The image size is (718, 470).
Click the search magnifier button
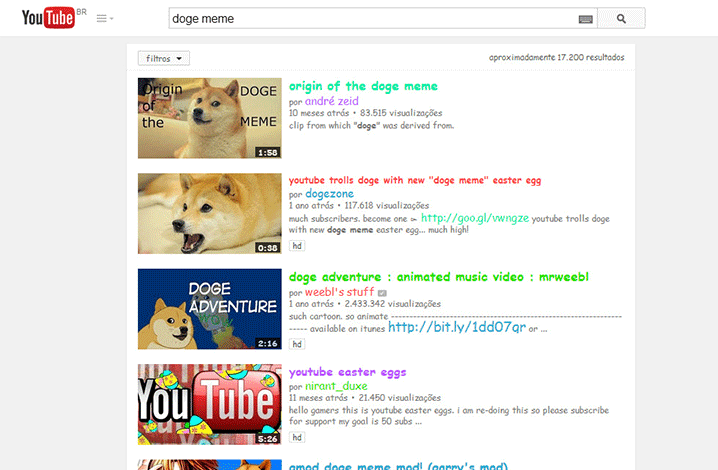(621, 18)
